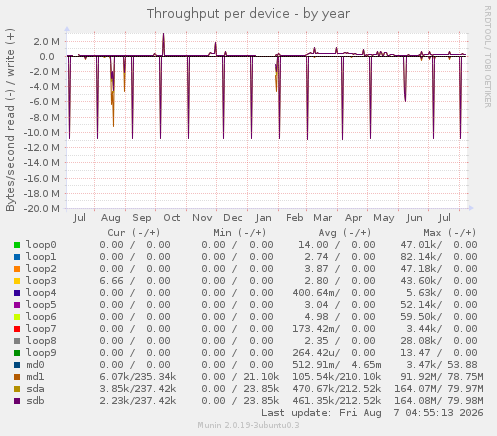Click the loop7 red legend swatch
This screenshot has height=436, width=497.
[17, 329]
